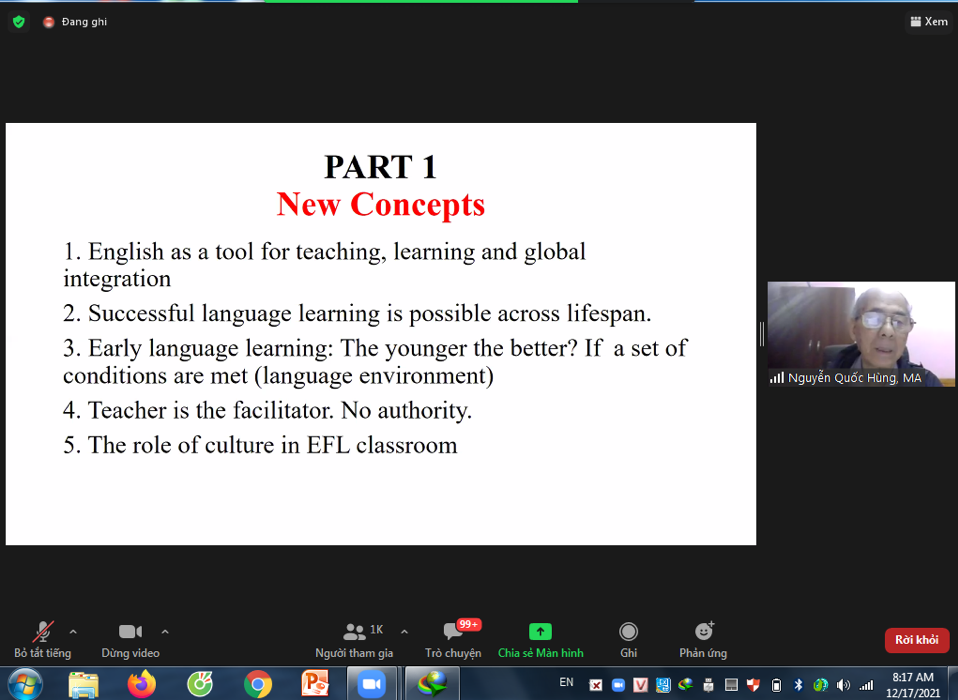Click the Windows Start button
Image resolution: width=958 pixels, height=700 pixels.
pos(23,684)
